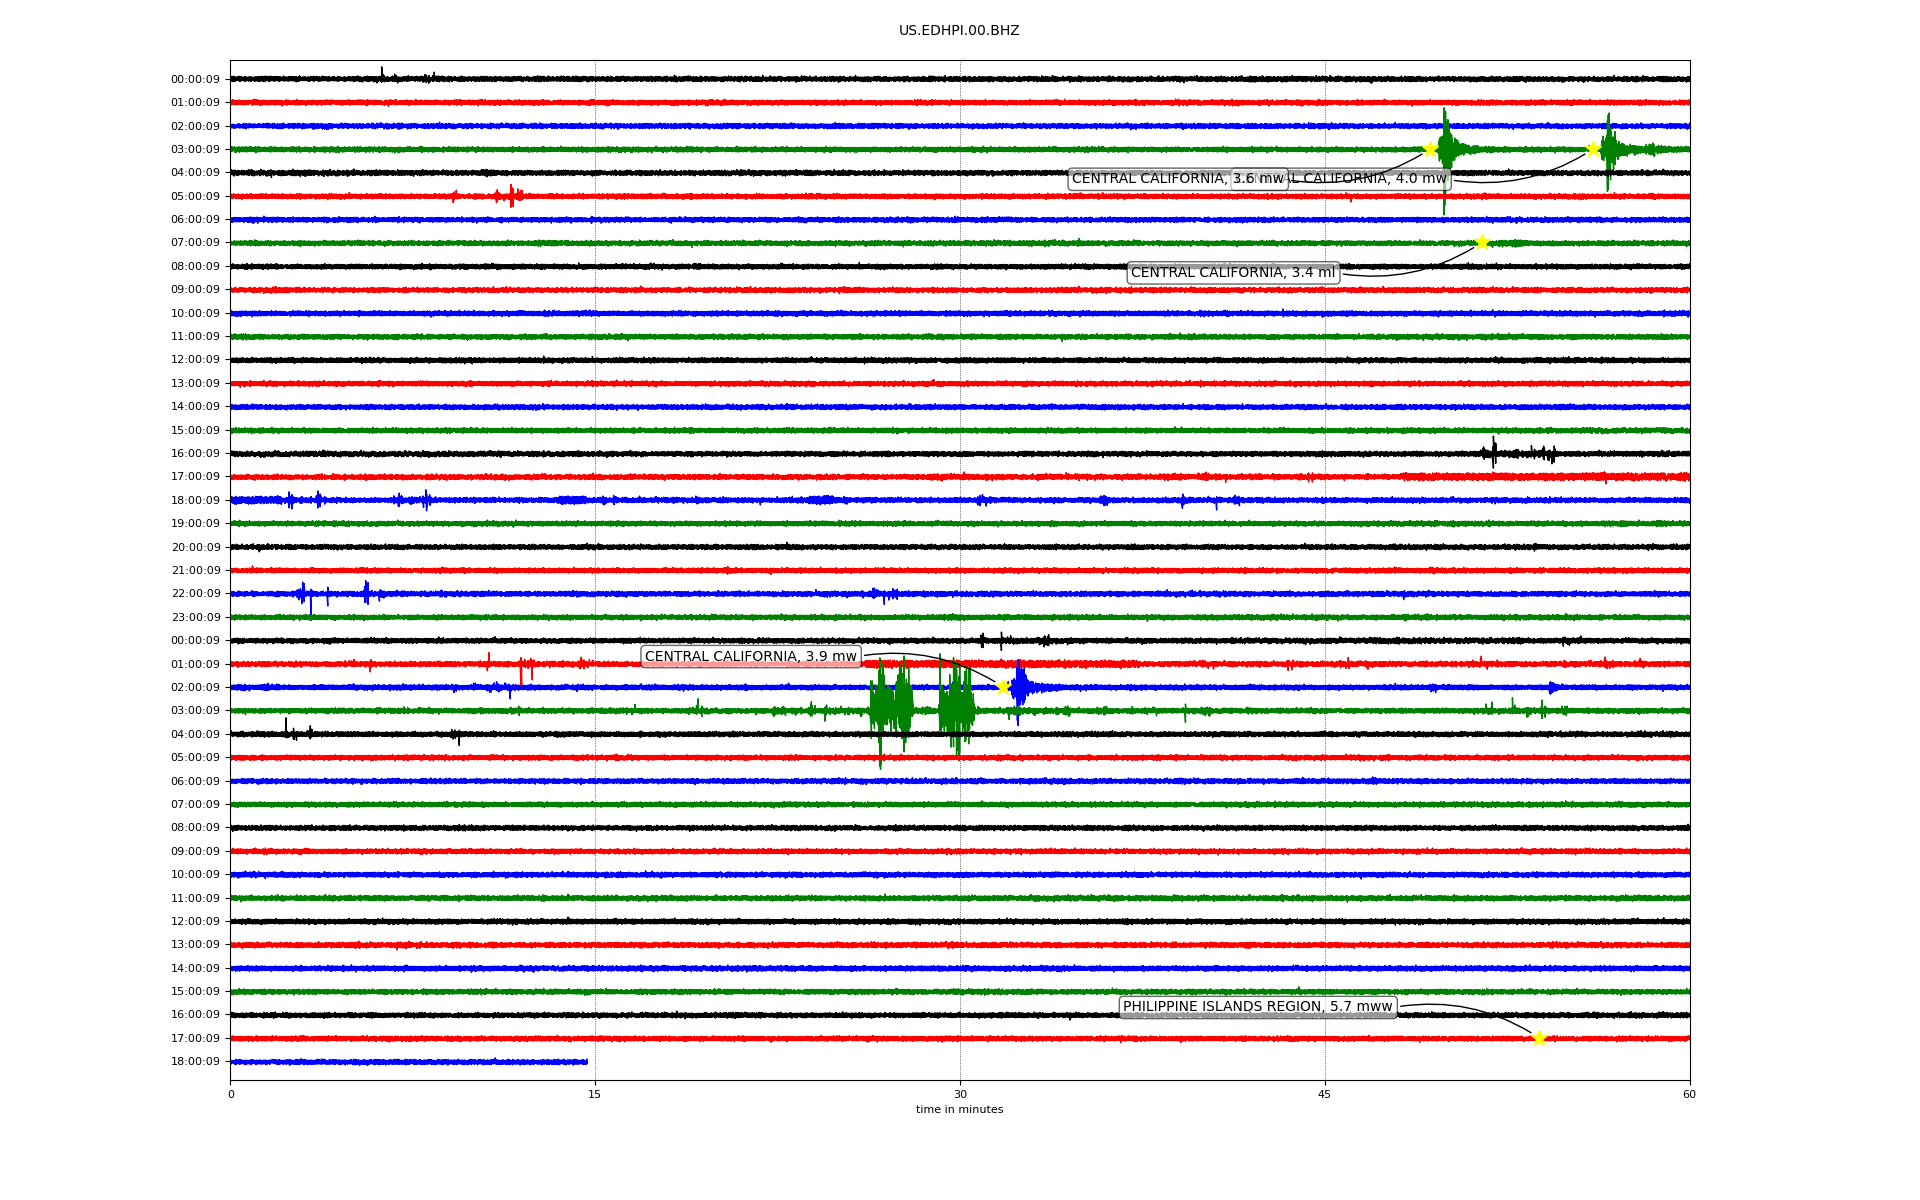
Task: Select the CENTRAL CALIFORNIA, 3.9 mw annotation label
Action: (750, 657)
